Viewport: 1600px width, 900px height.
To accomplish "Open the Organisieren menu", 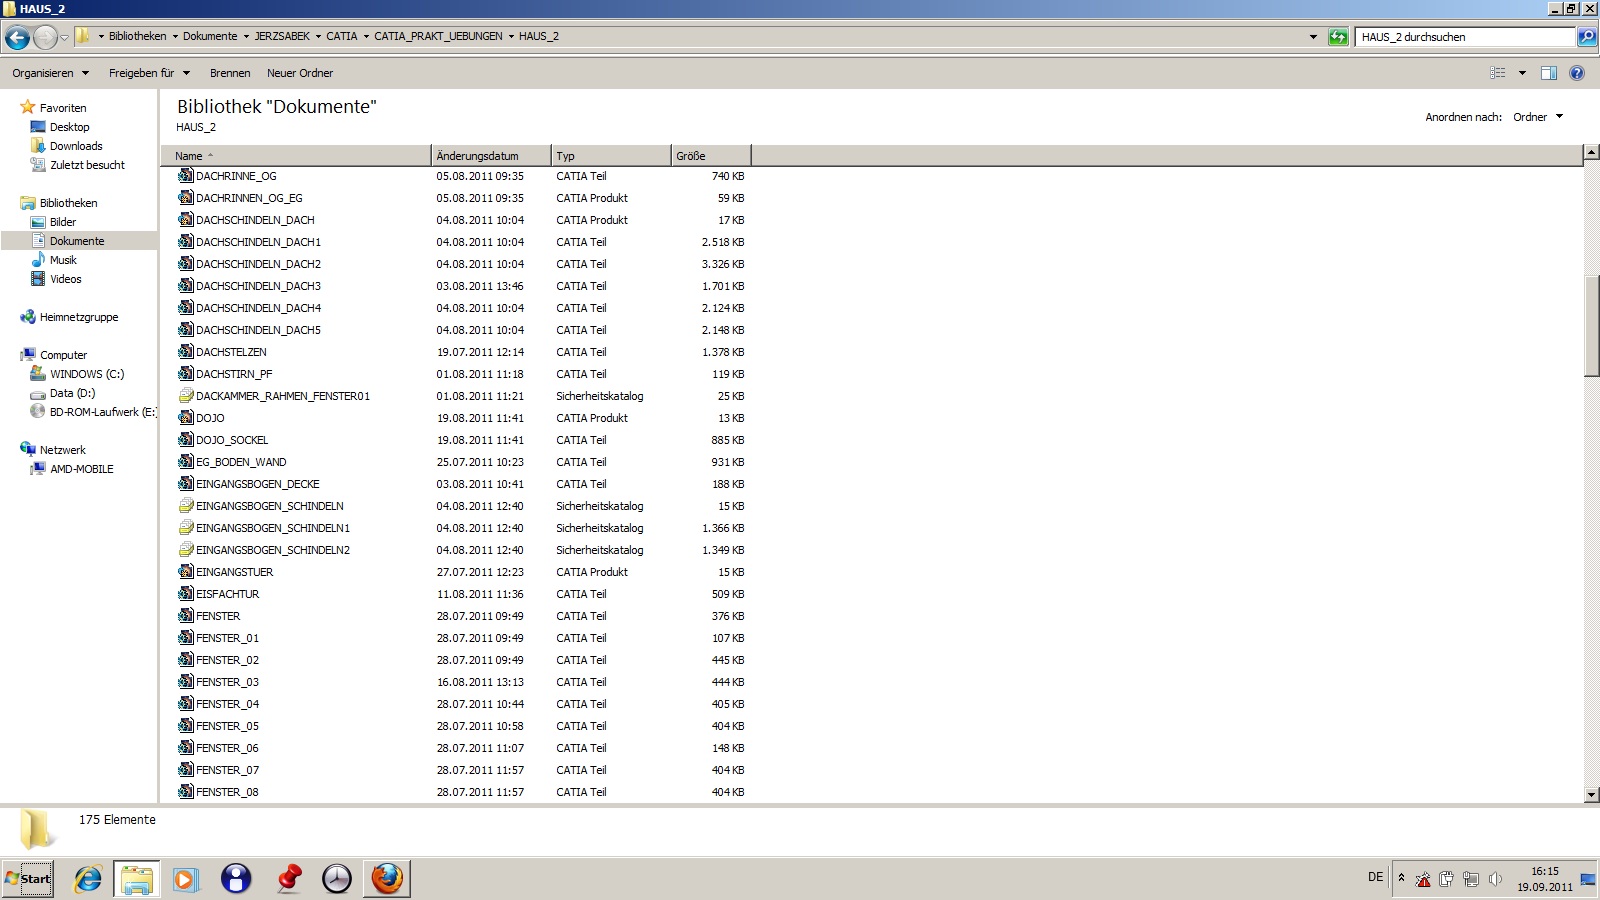I will [x=50, y=73].
